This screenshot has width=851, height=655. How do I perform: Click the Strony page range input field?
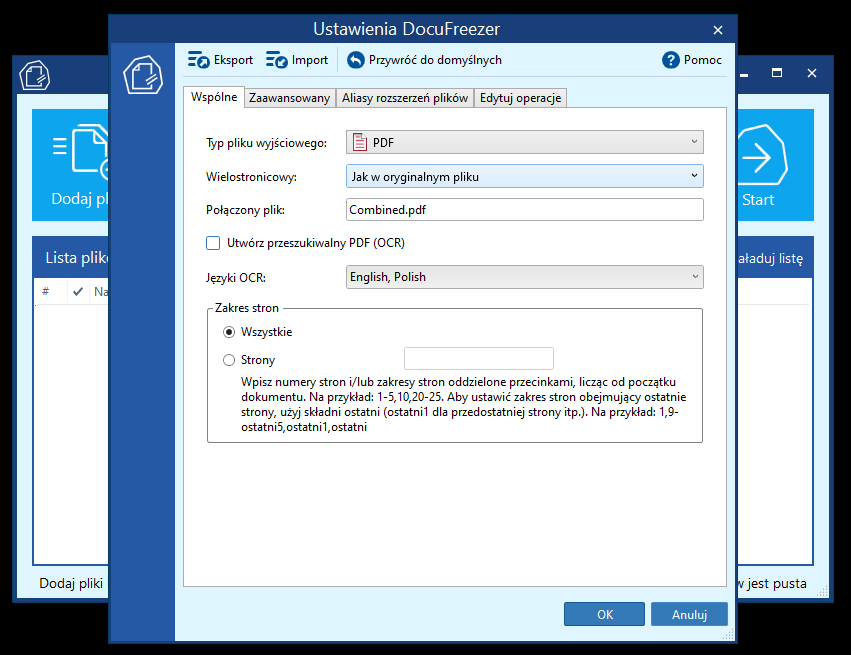click(x=479, y=359)
